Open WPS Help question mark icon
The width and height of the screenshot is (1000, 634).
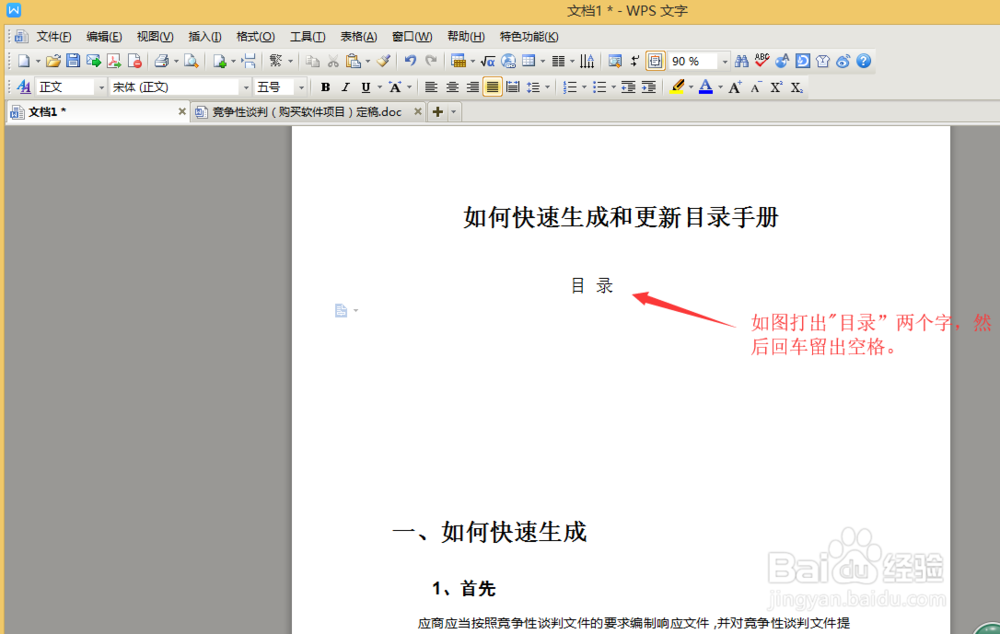tap(864, 61)
